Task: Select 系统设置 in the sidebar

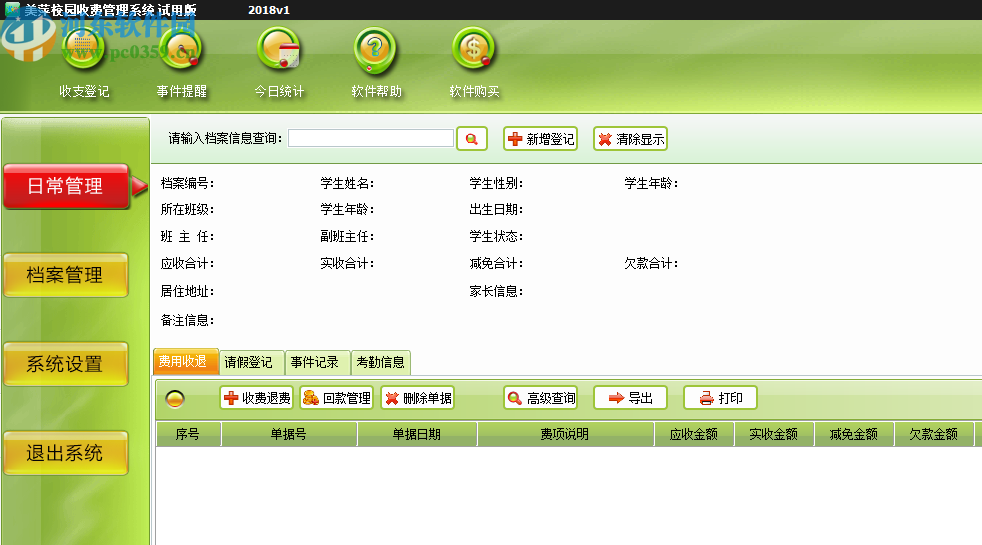Action: coord(66,364)
